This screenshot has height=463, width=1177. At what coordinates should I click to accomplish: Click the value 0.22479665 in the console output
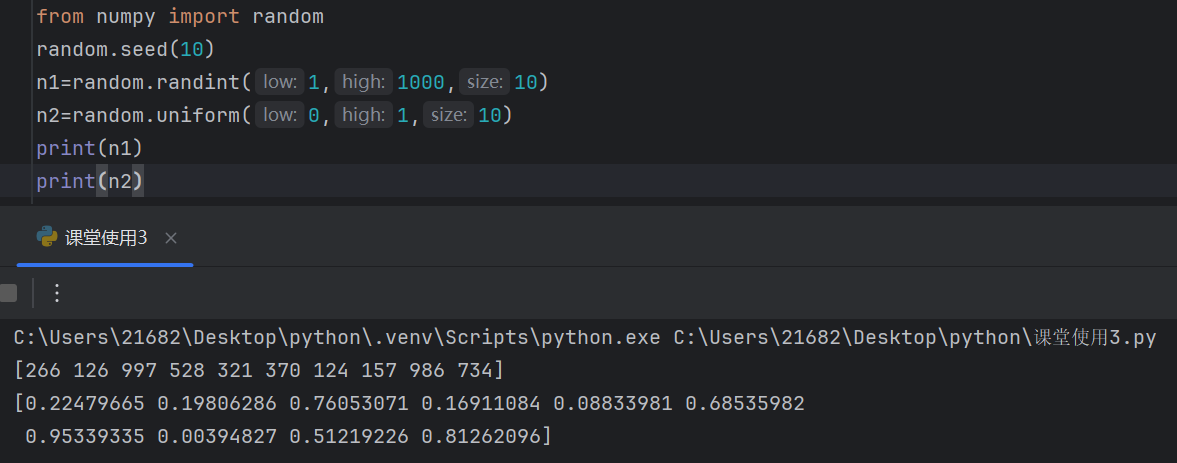(85, 404)
